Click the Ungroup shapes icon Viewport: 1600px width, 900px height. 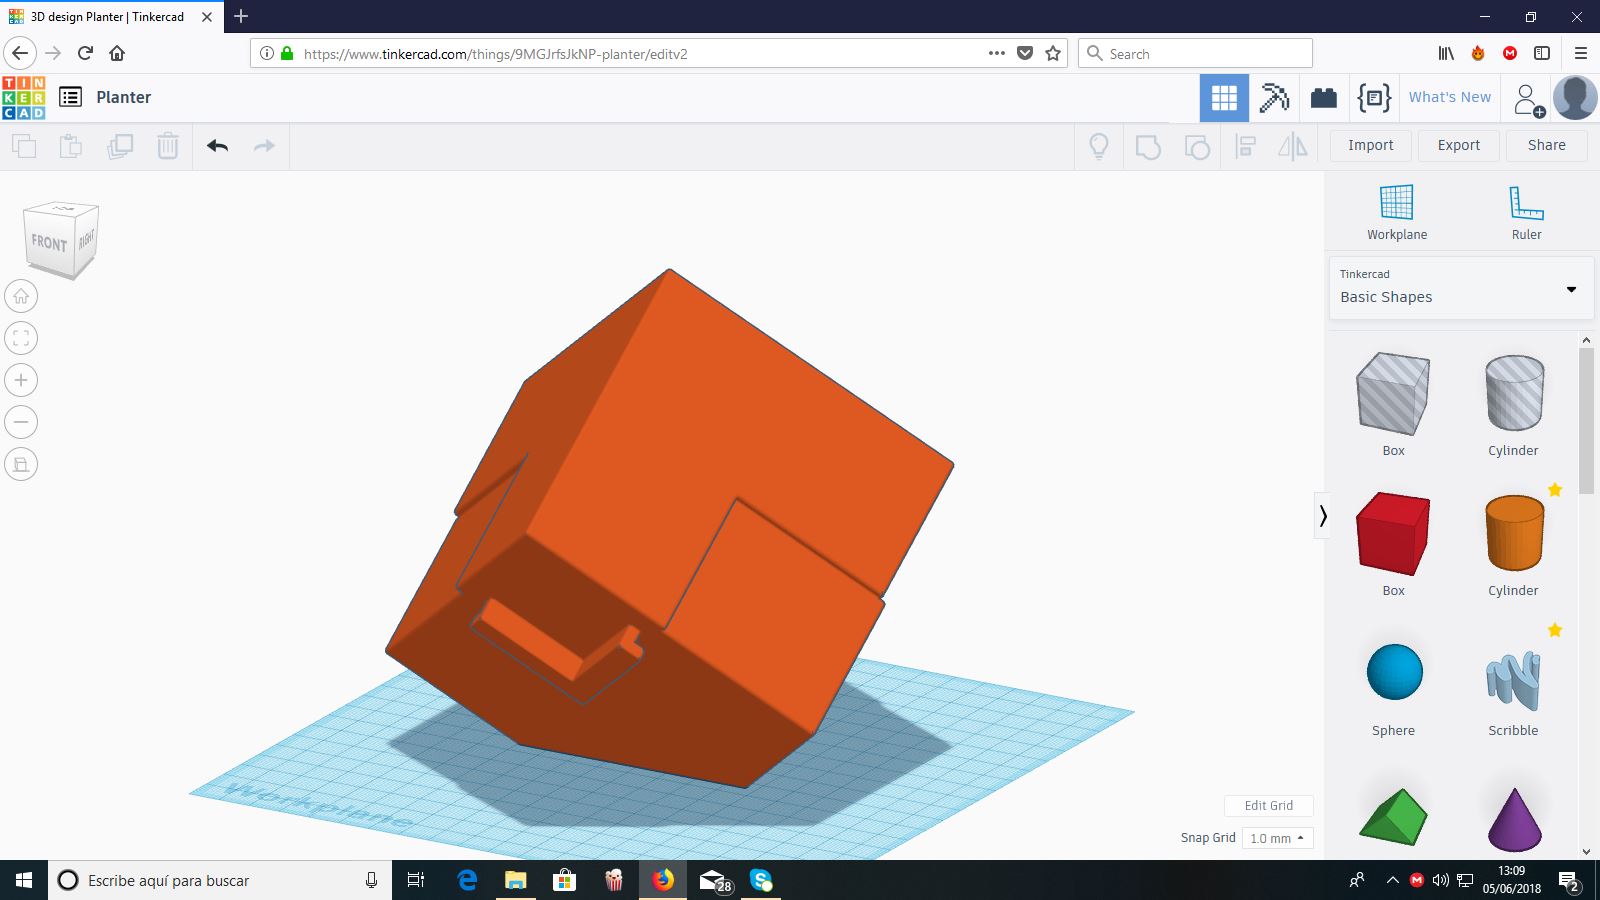pyautogui.click(x=1196, y=147)
